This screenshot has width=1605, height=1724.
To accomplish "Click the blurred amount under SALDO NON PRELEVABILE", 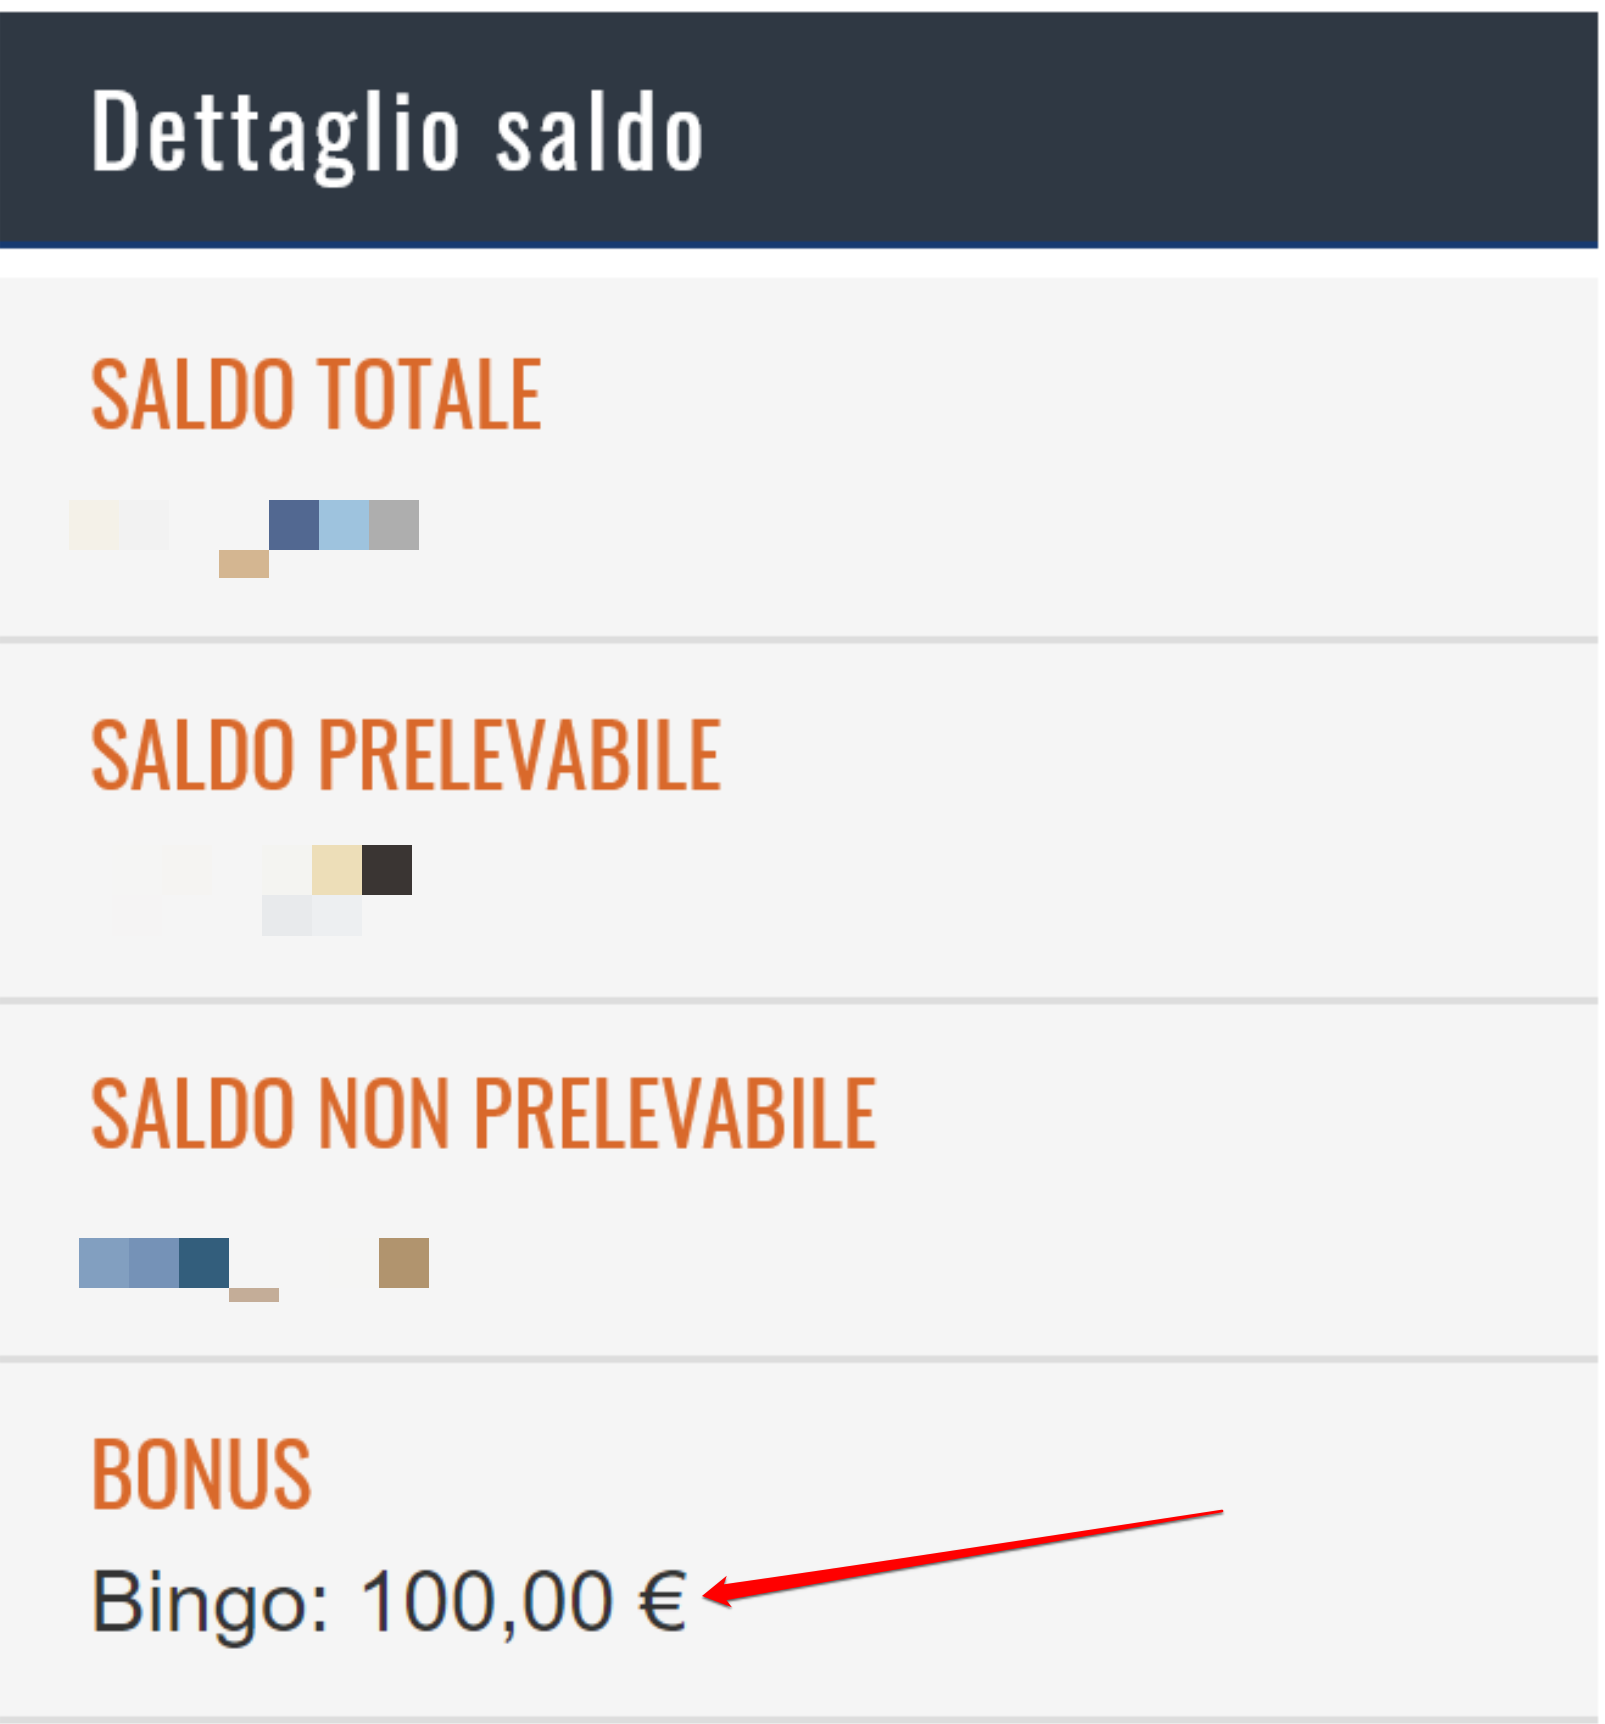I will 254,1269.
